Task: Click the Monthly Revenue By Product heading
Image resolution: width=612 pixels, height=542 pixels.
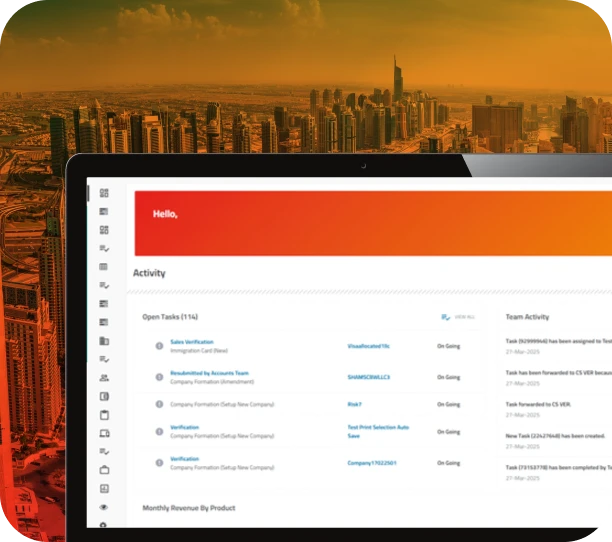Action: click(189, 508)
